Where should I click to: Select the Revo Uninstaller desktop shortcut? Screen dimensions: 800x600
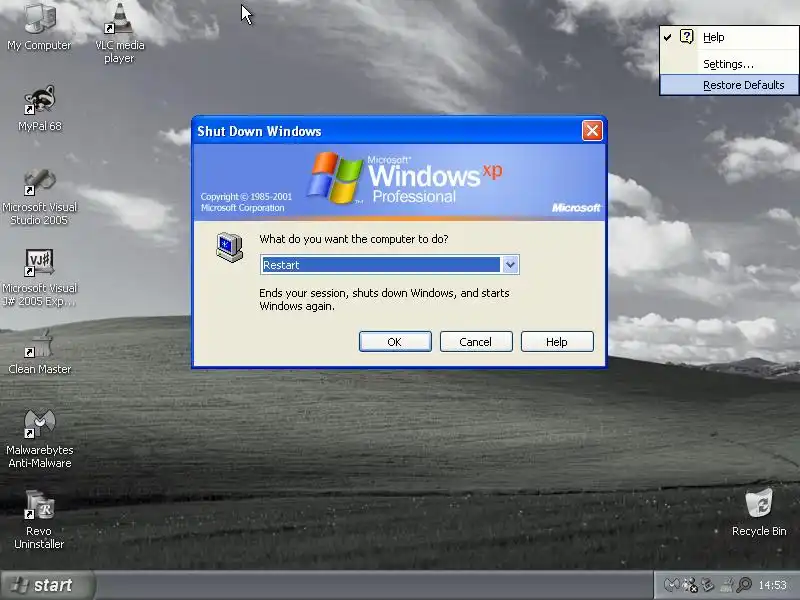tap(39, 519)
